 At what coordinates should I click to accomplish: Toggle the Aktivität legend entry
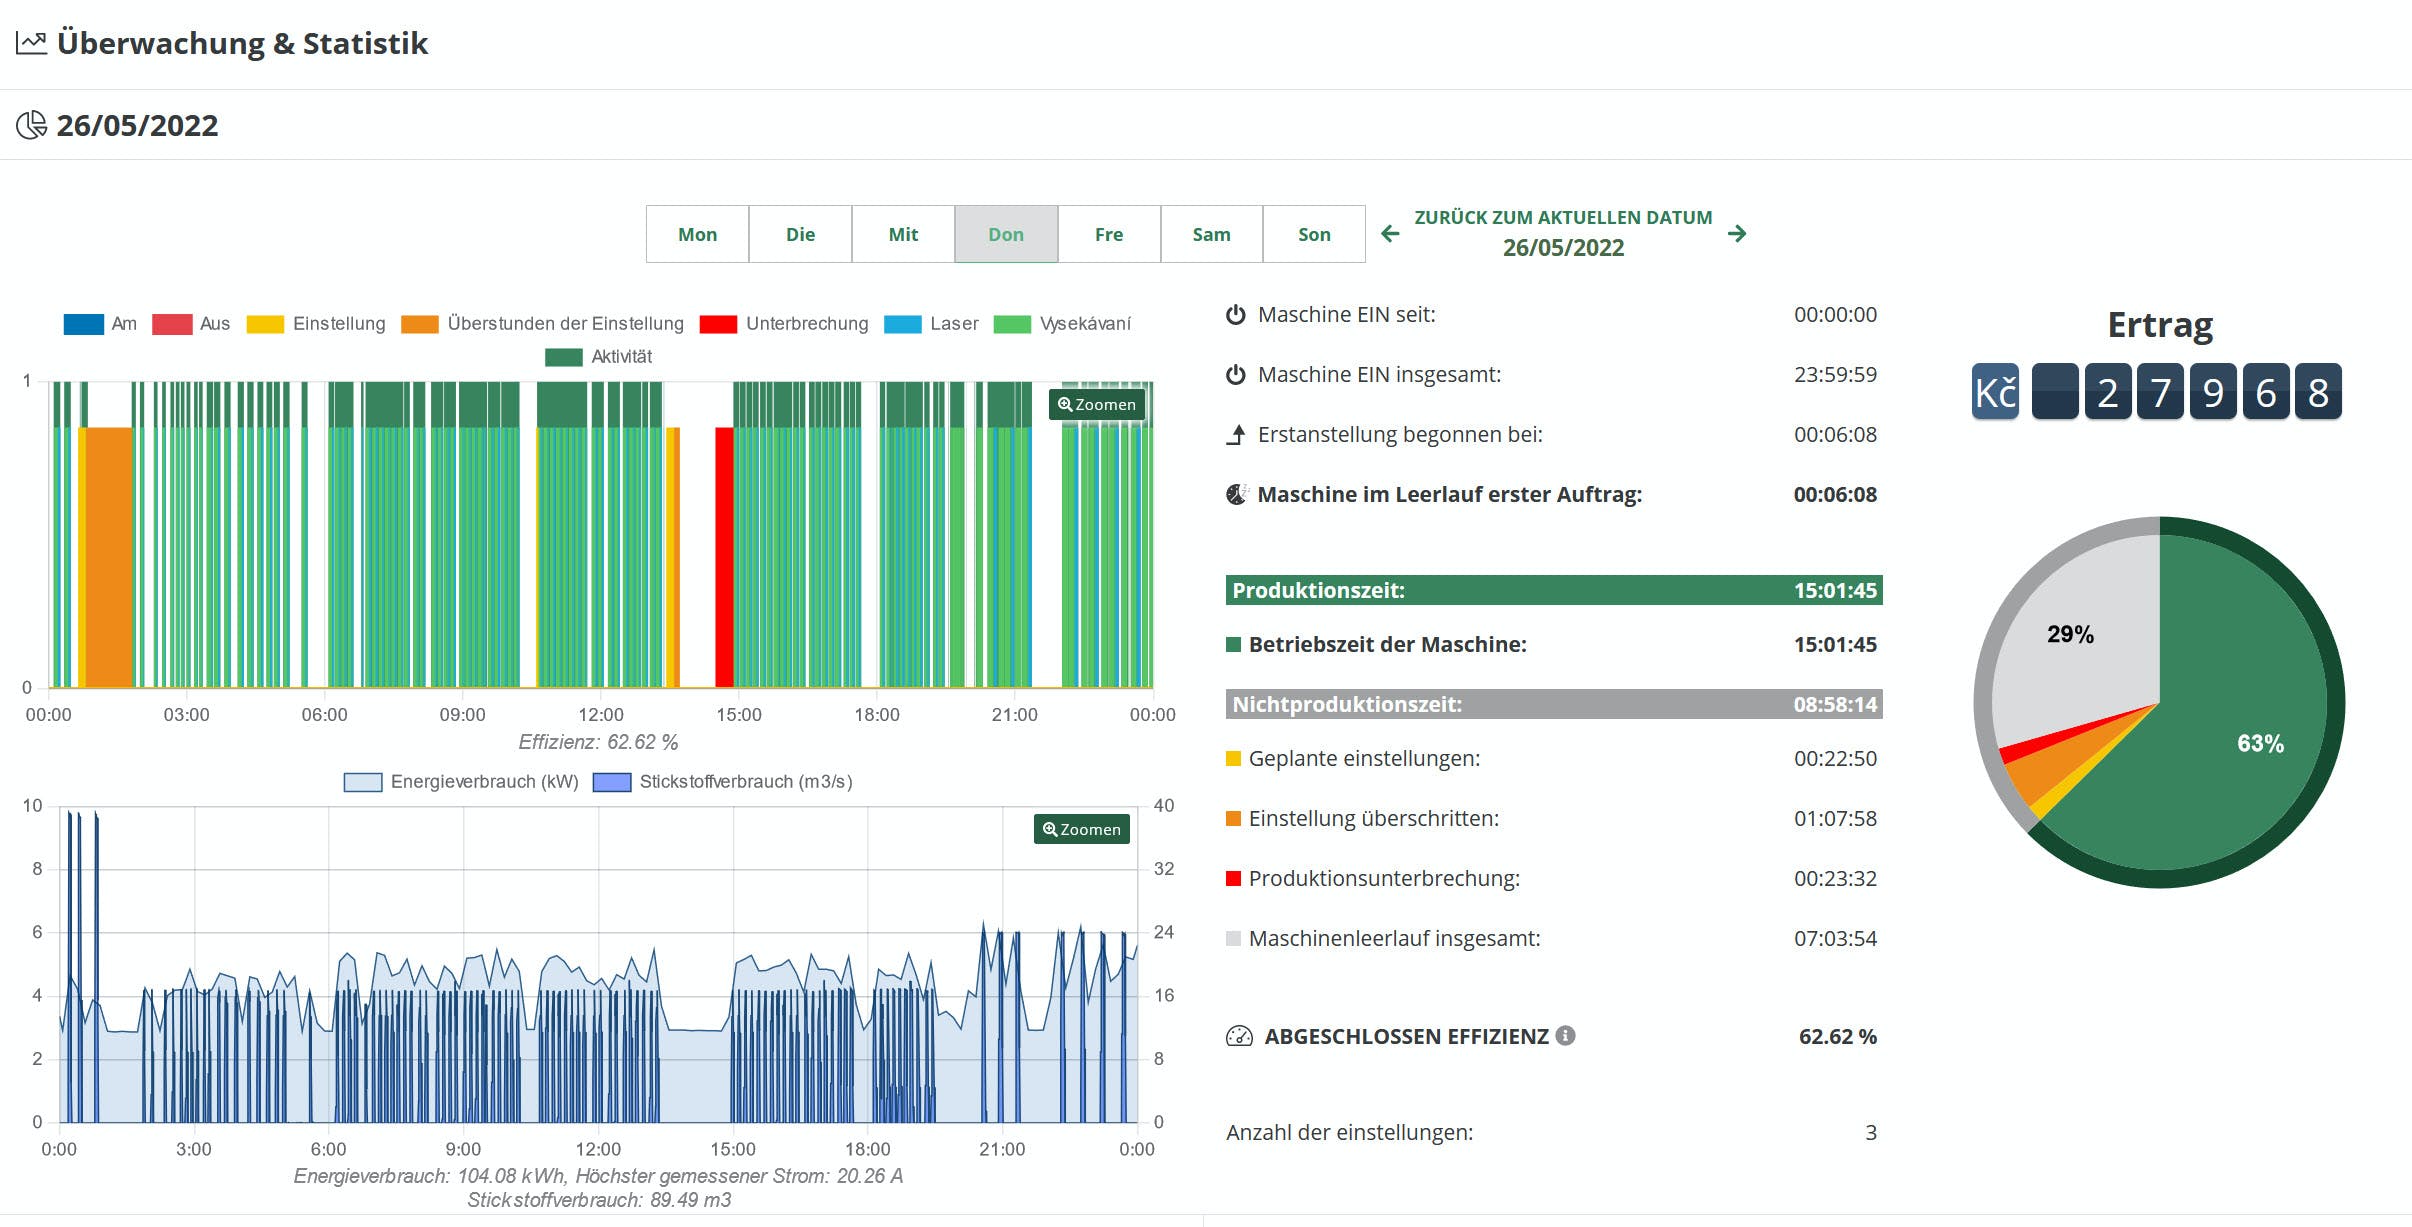pyautogui.click(x=598, y=357)
